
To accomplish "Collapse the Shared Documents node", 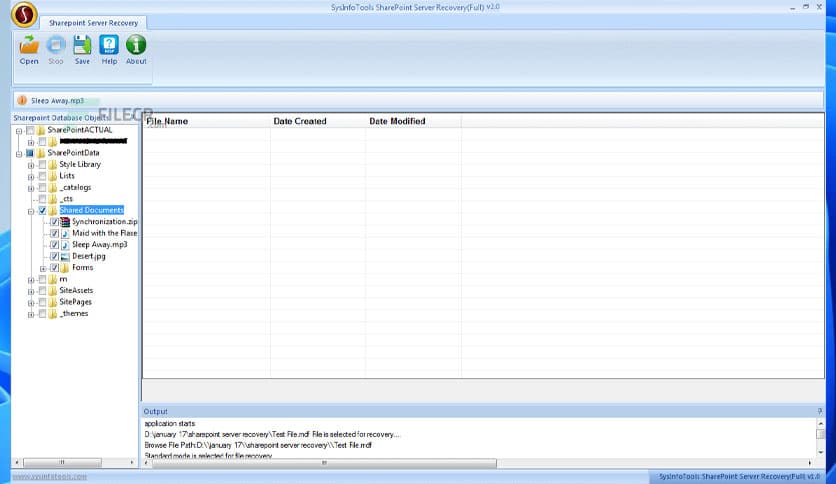I will pyautogui.click(x=31, y=212).
